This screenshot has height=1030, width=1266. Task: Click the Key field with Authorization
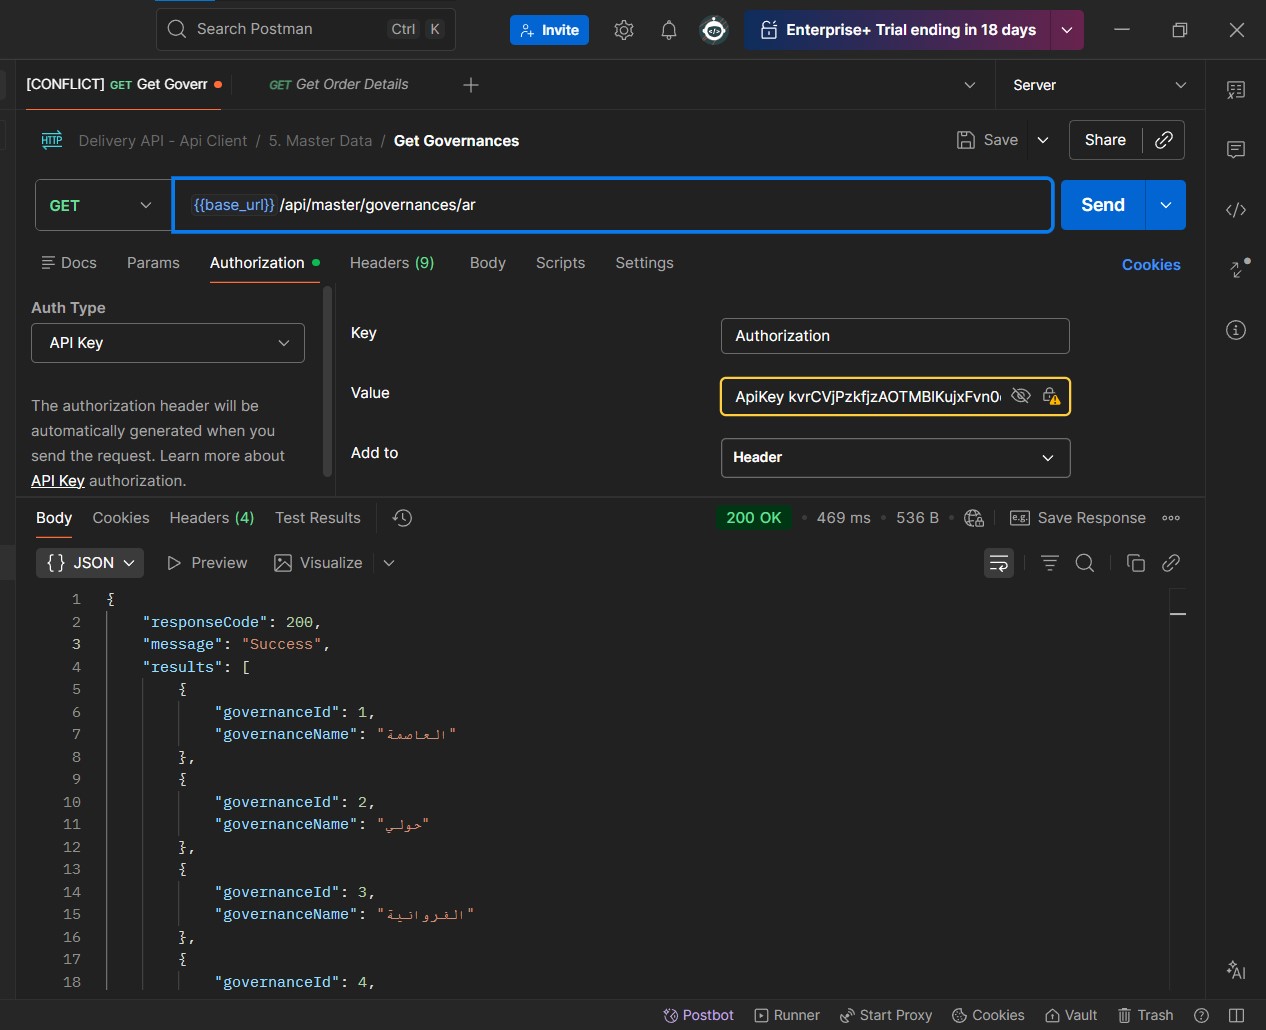coord(895,336)
